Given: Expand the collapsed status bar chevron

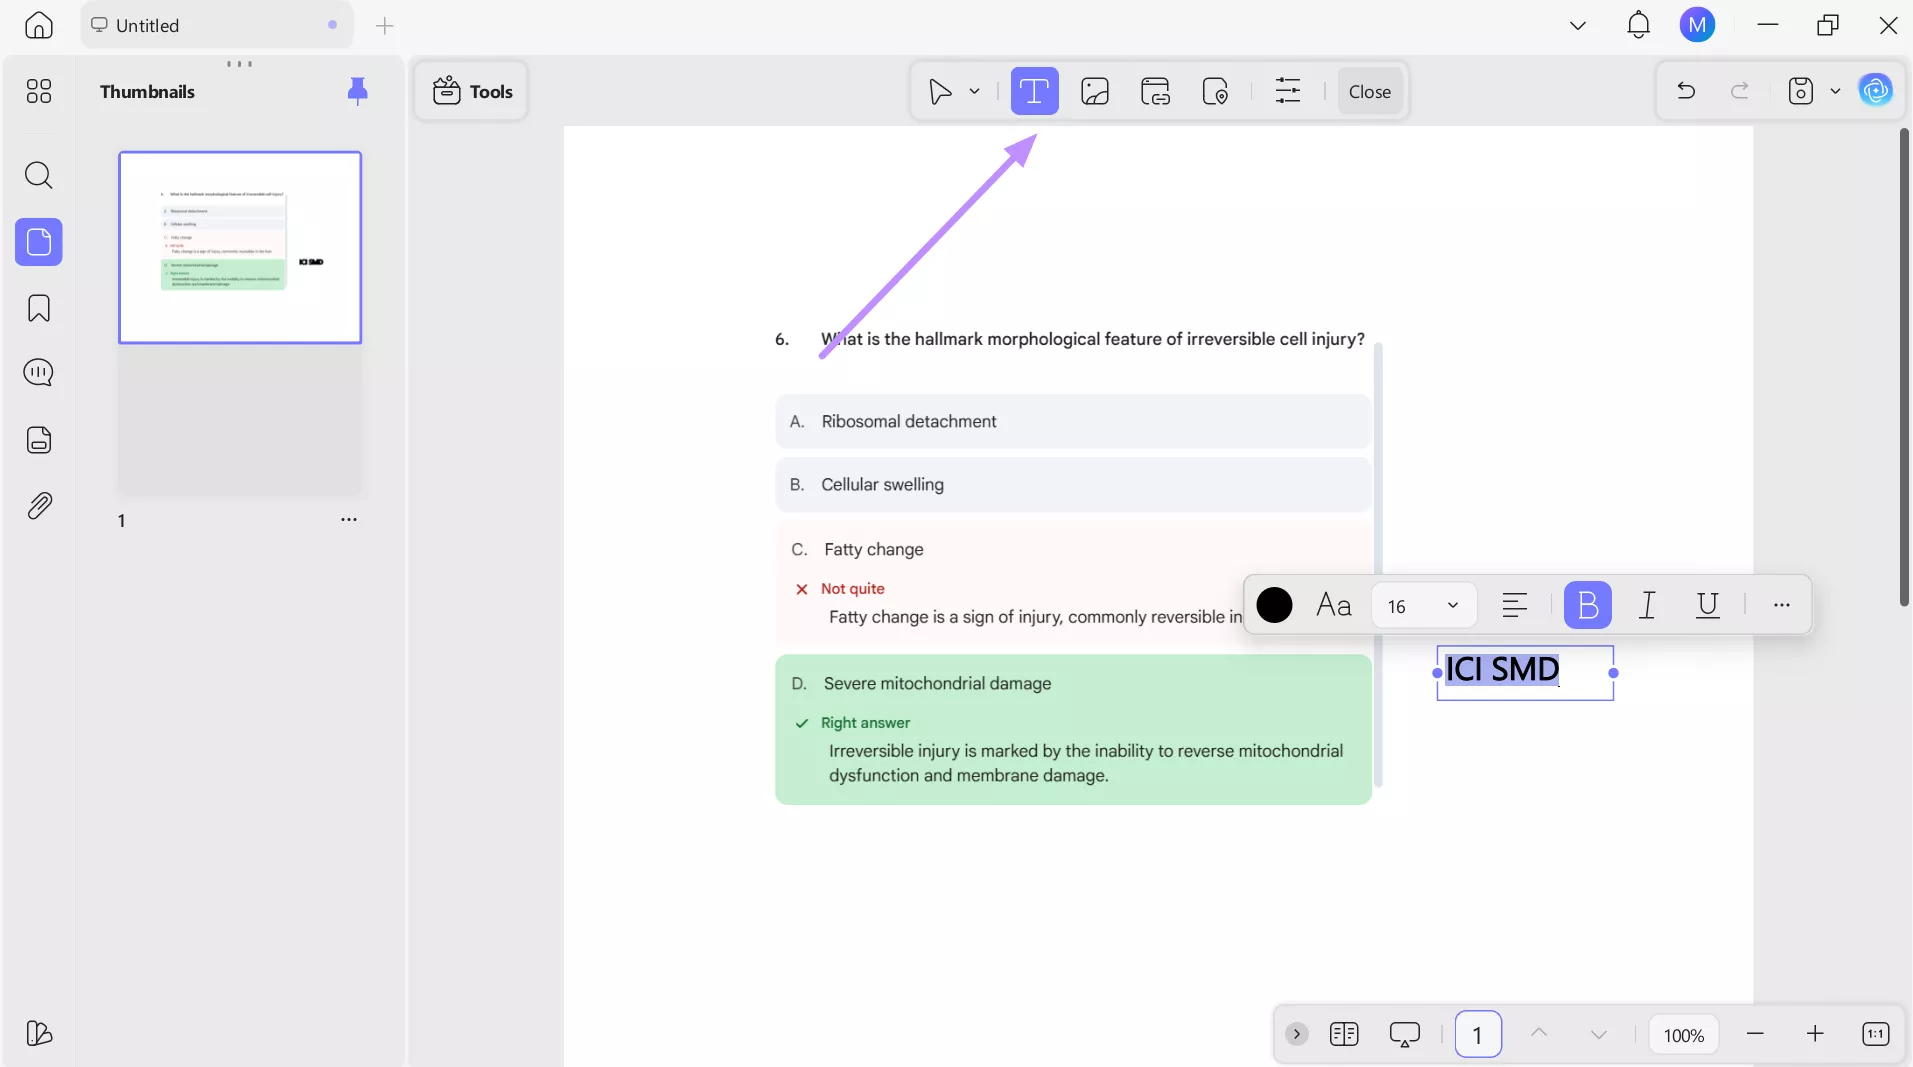Looking at the screenshot, I should [1295, 1034].
